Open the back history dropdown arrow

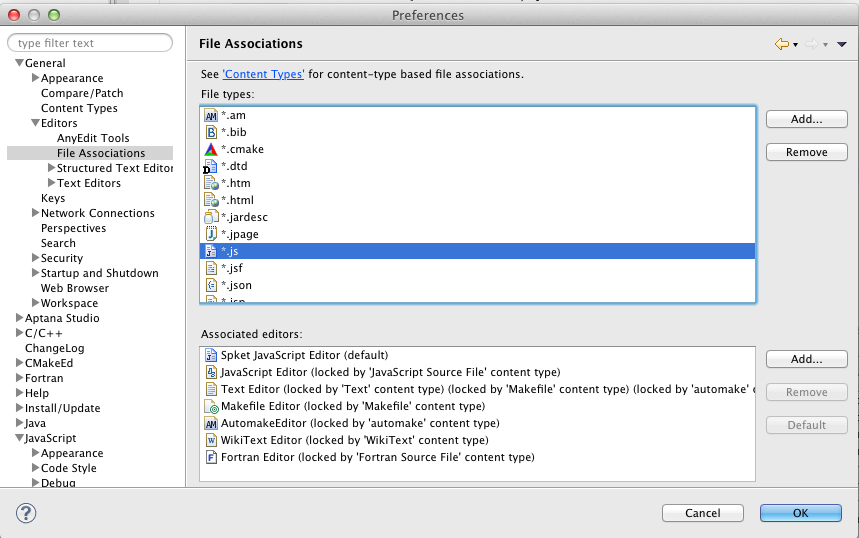tap(795, 45)
